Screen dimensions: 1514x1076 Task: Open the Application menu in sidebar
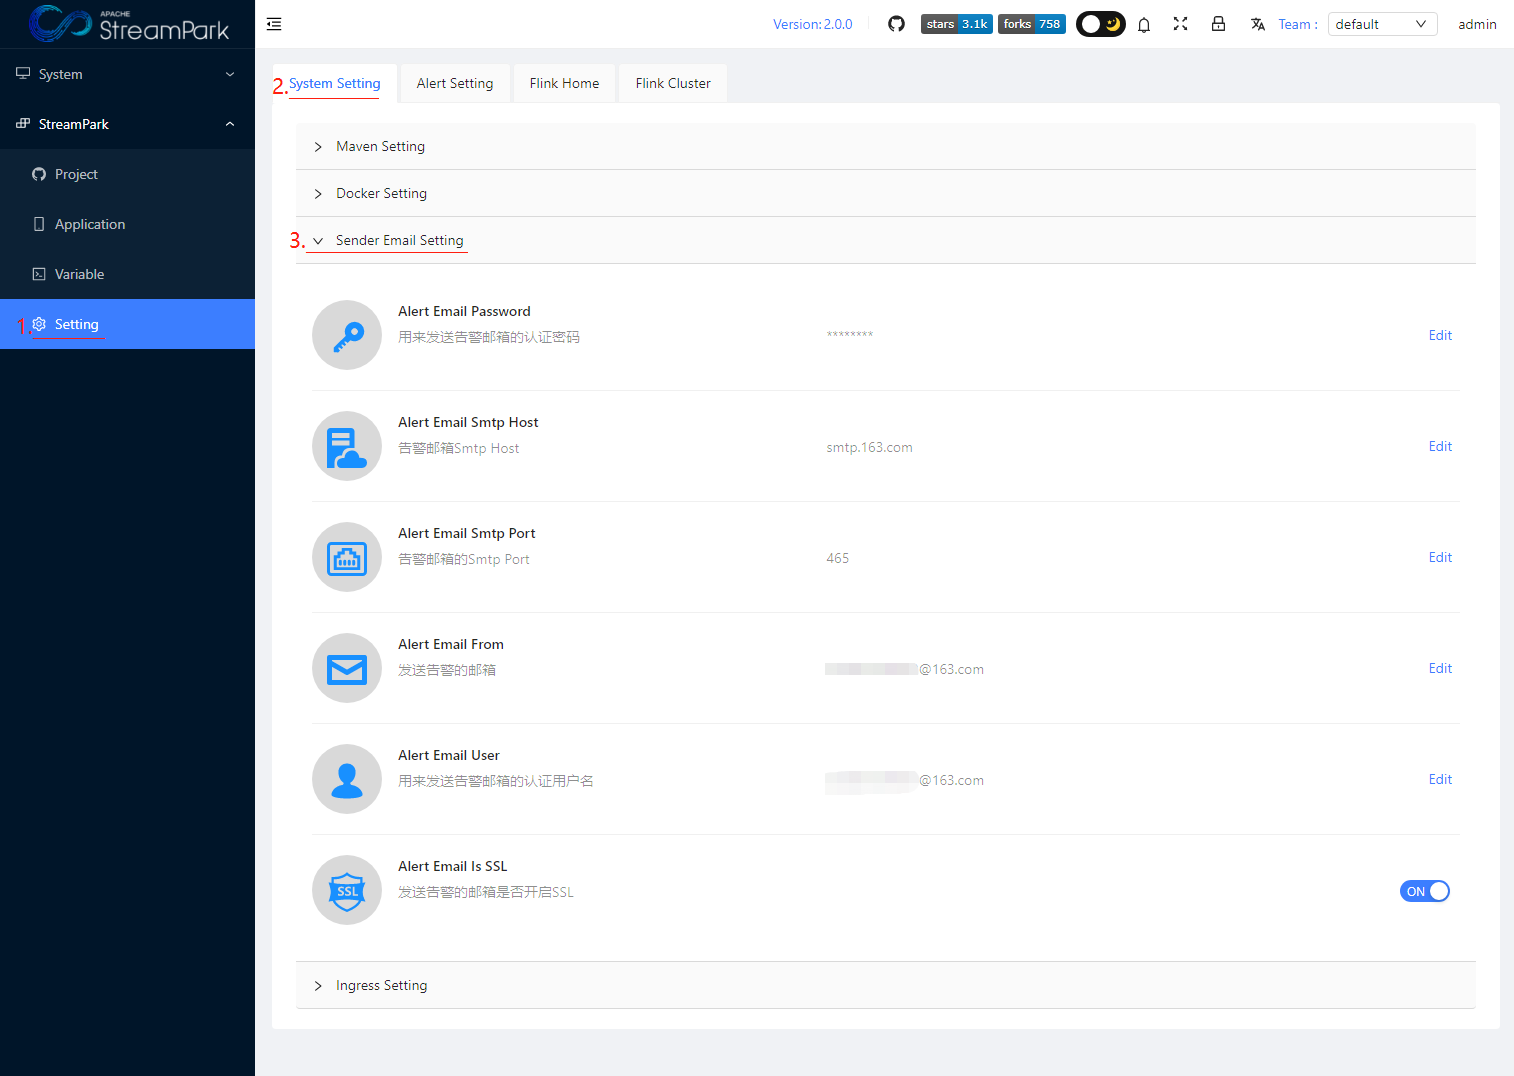point(90,225)
